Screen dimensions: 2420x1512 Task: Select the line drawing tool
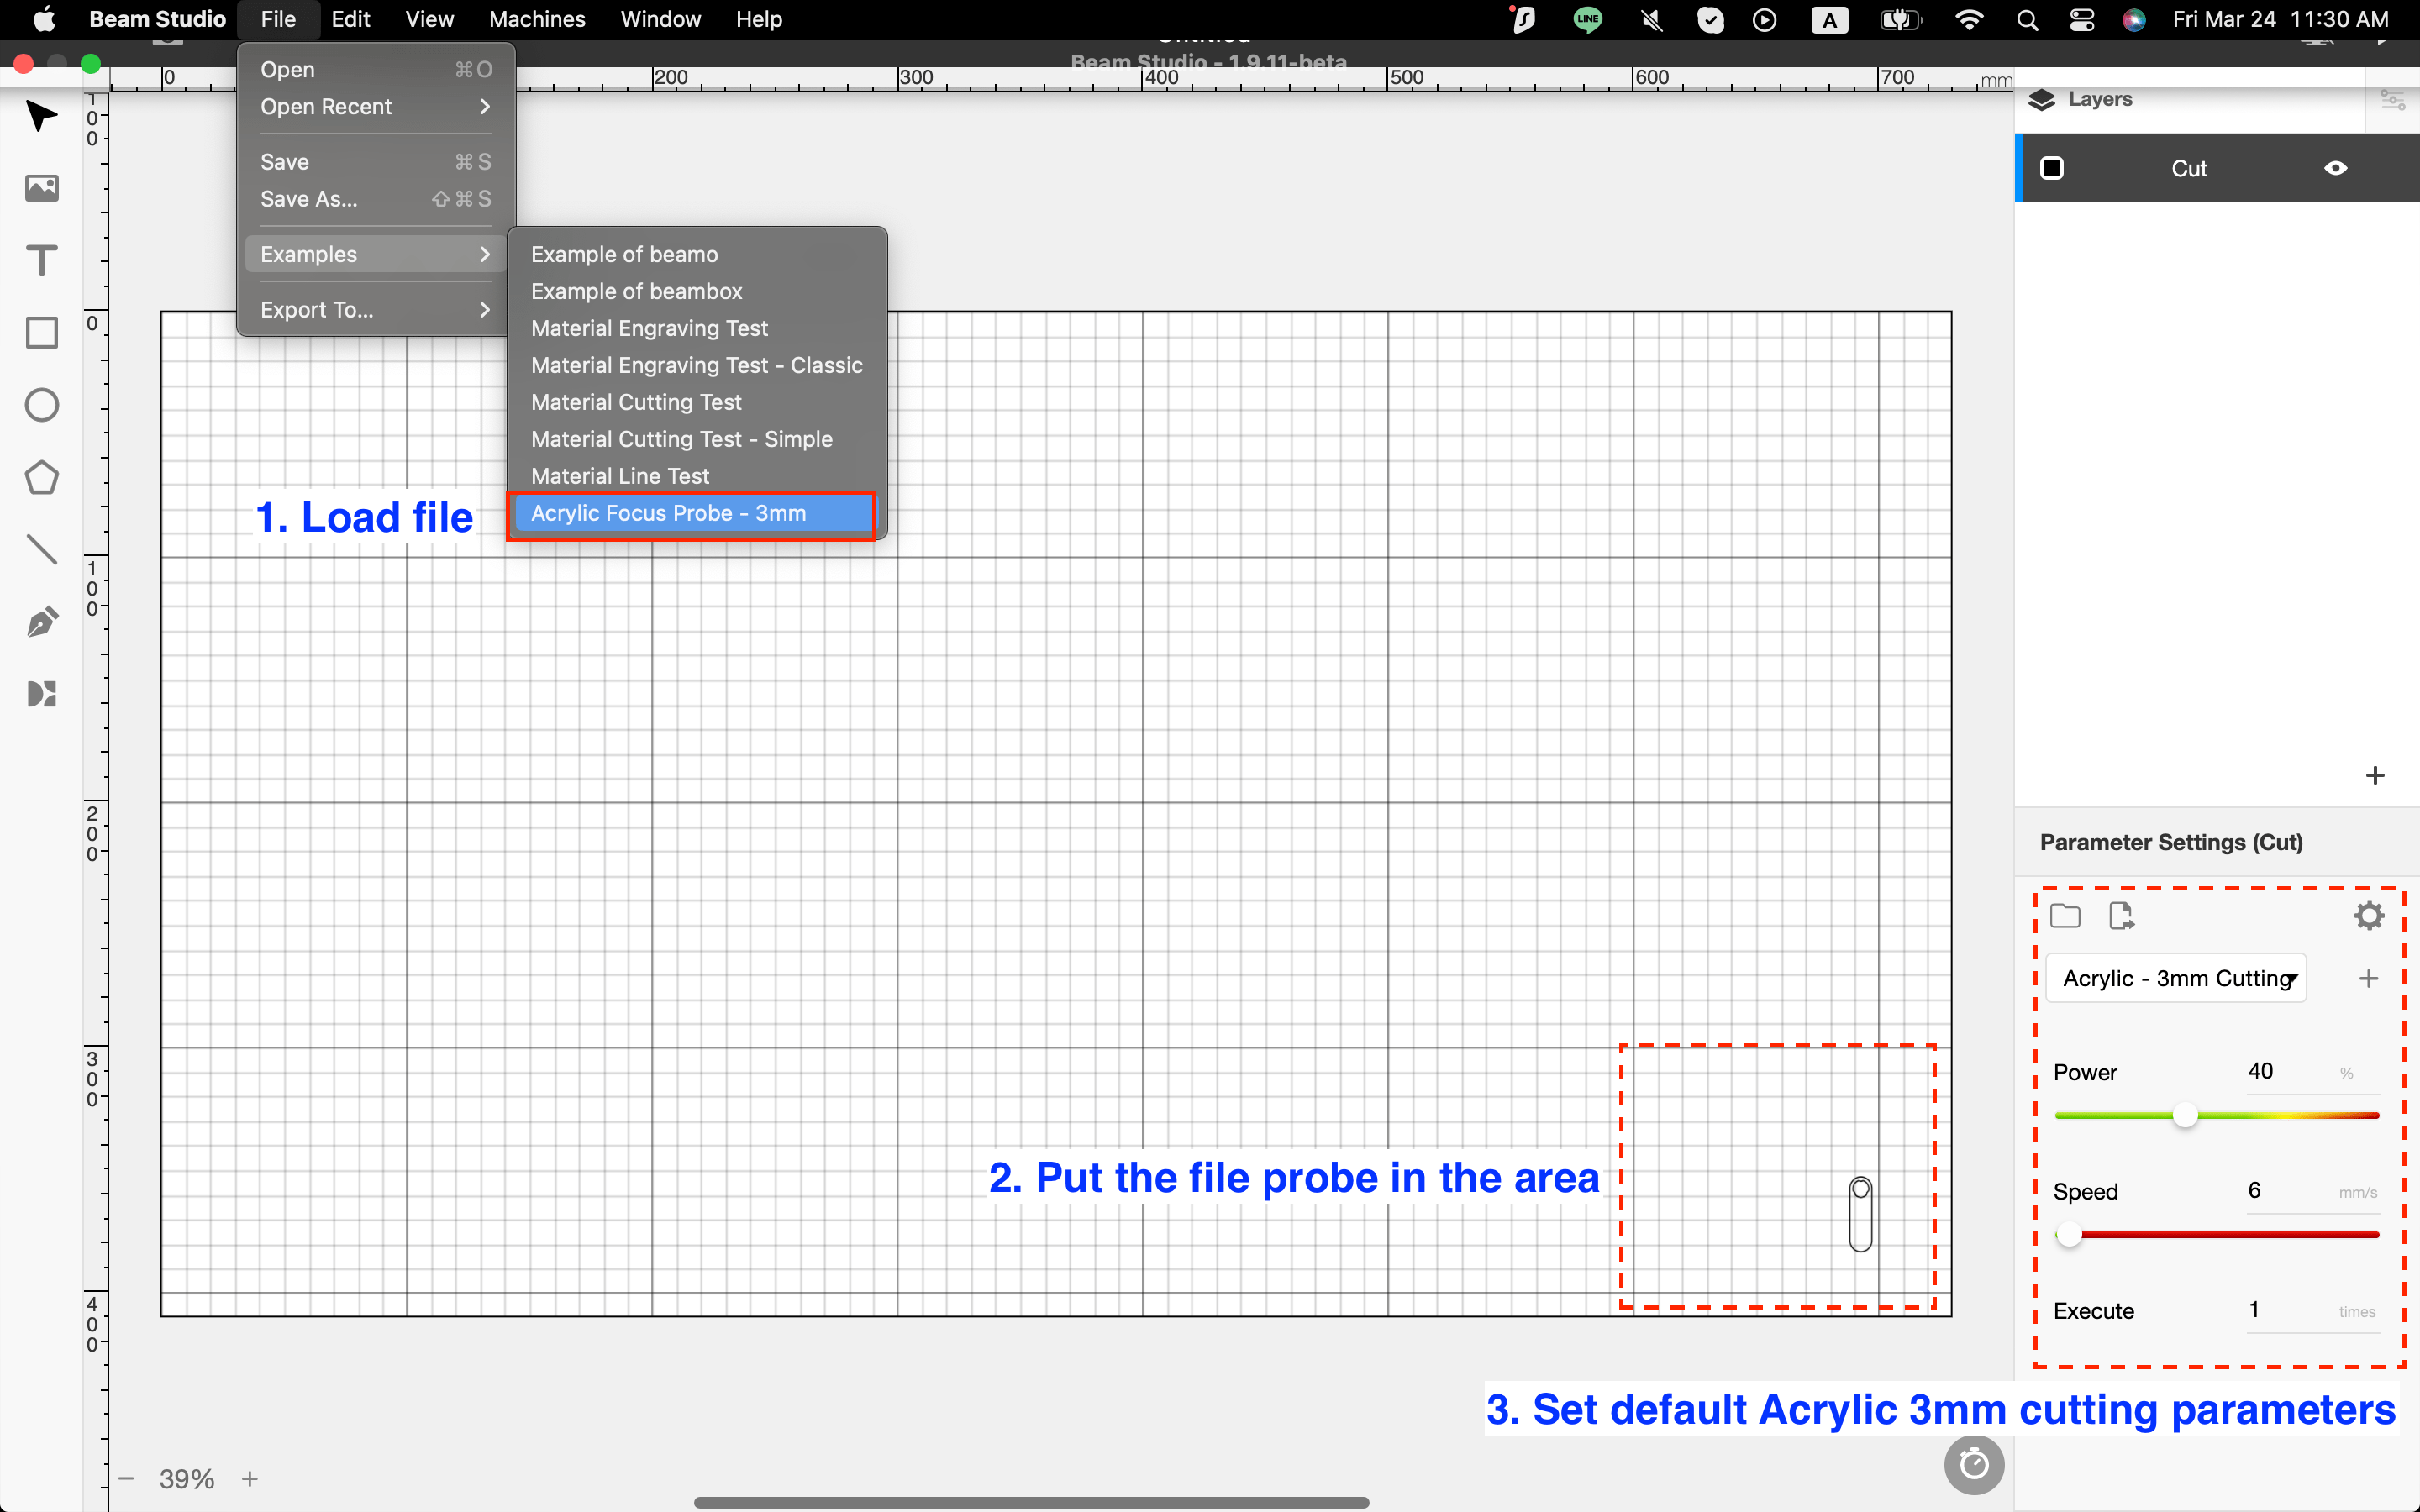tap(42, 549)
